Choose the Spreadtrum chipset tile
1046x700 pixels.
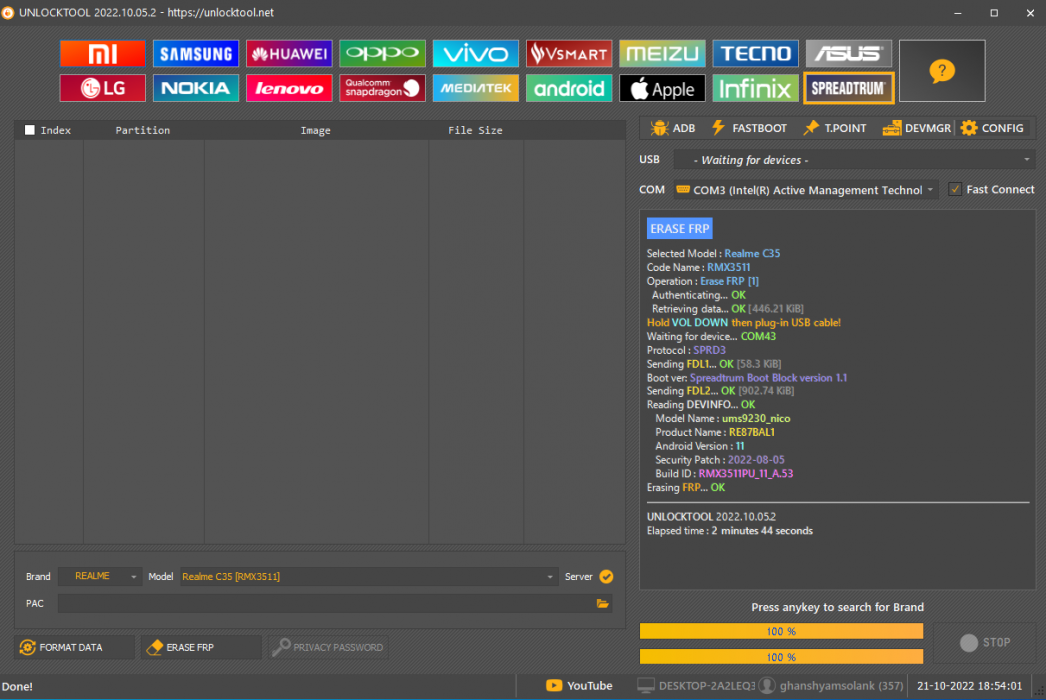coord(849,88)
